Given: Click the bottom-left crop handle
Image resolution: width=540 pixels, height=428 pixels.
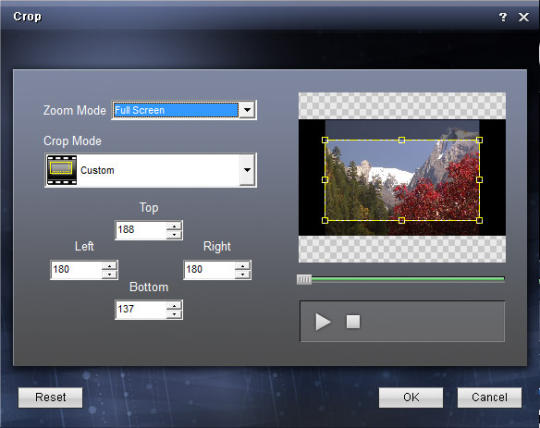Looking at the screenshot, I should (325, 220).
